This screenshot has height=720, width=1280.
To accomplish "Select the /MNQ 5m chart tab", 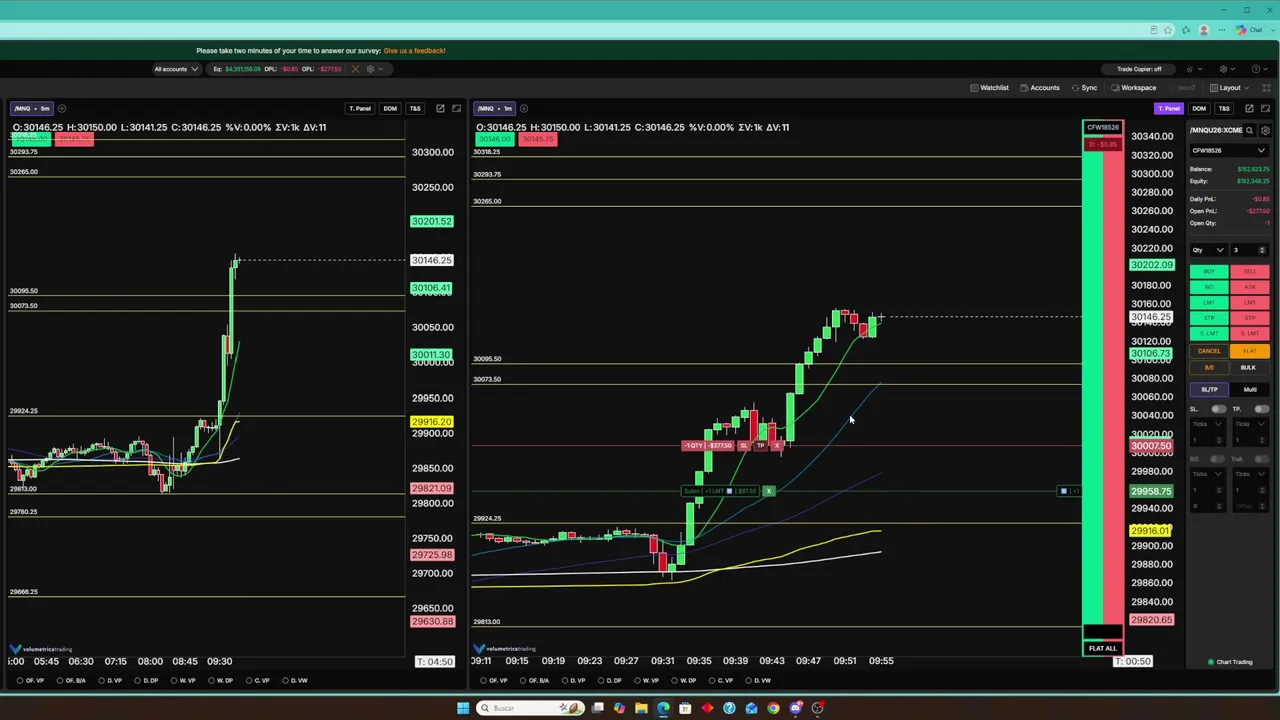I will [x=32, y=108].
